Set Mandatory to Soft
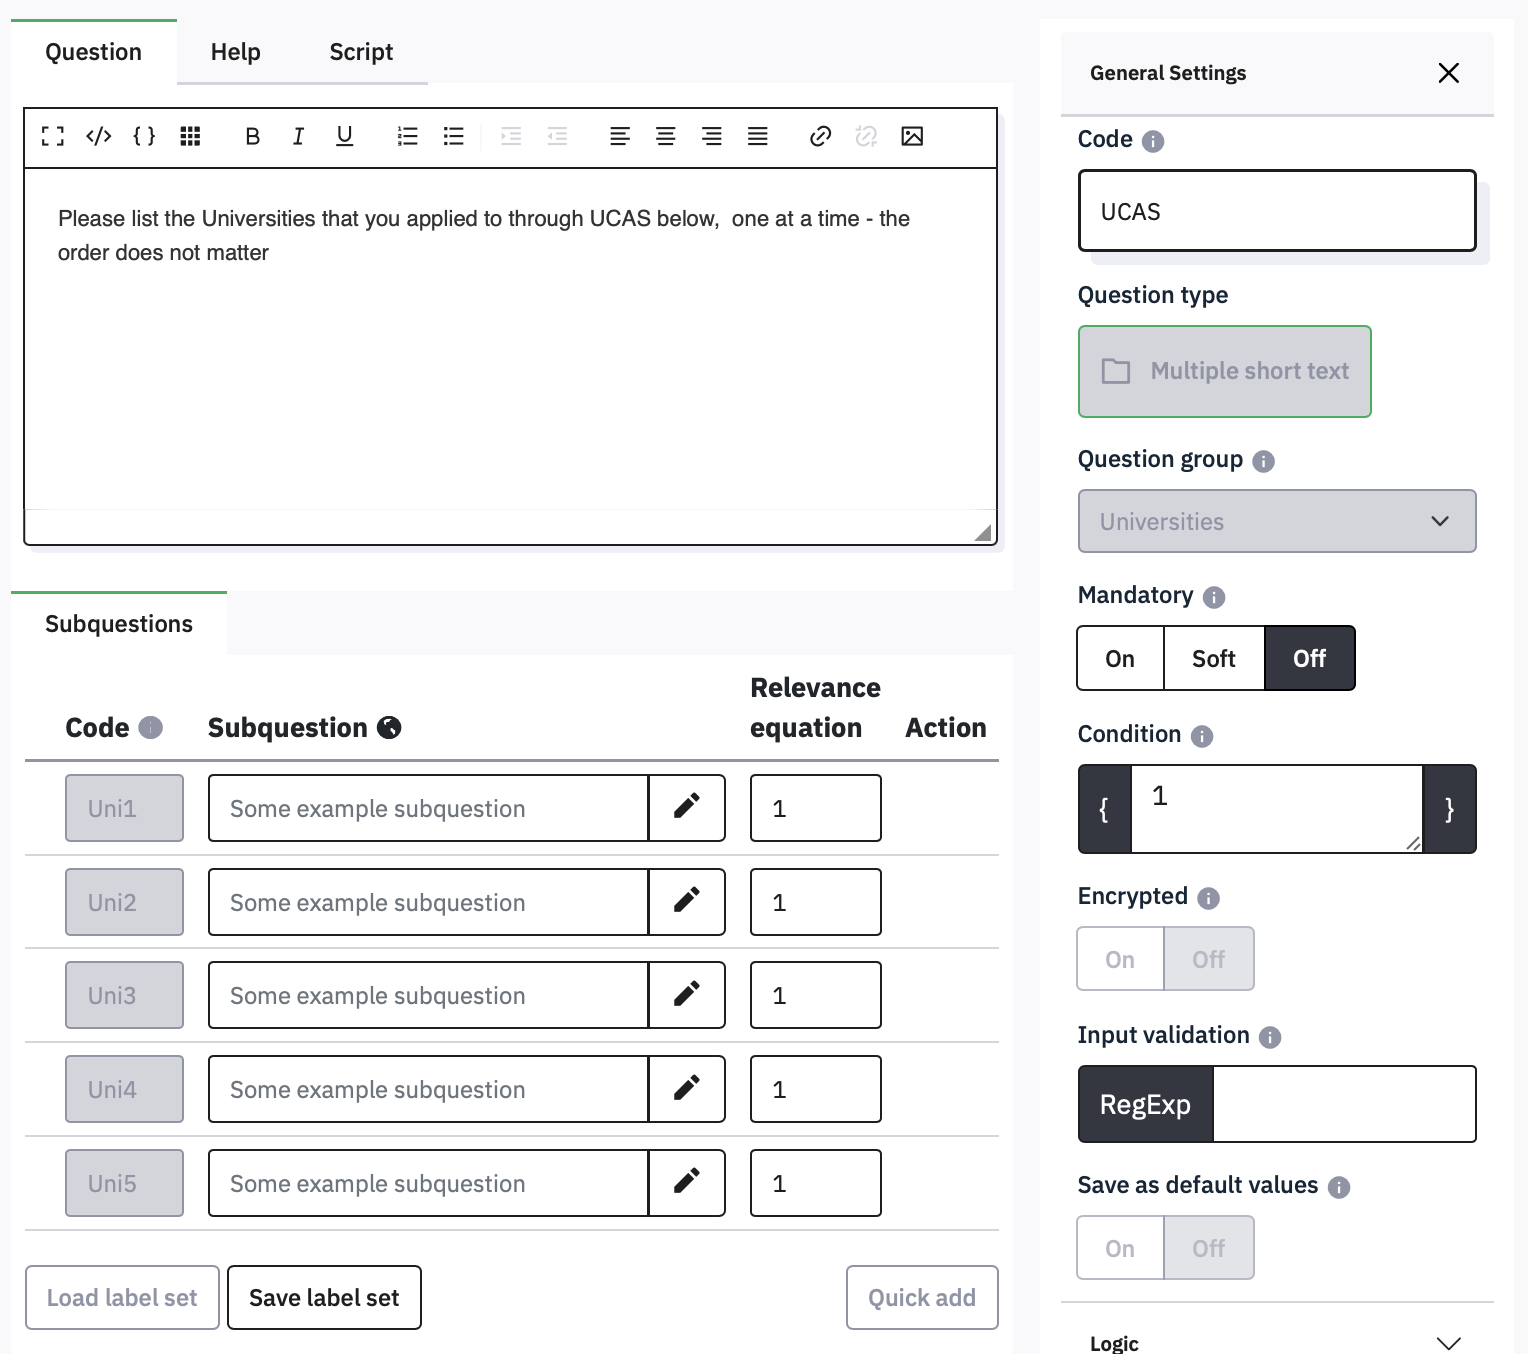1528x1354 pixels. coord(1213,658)
